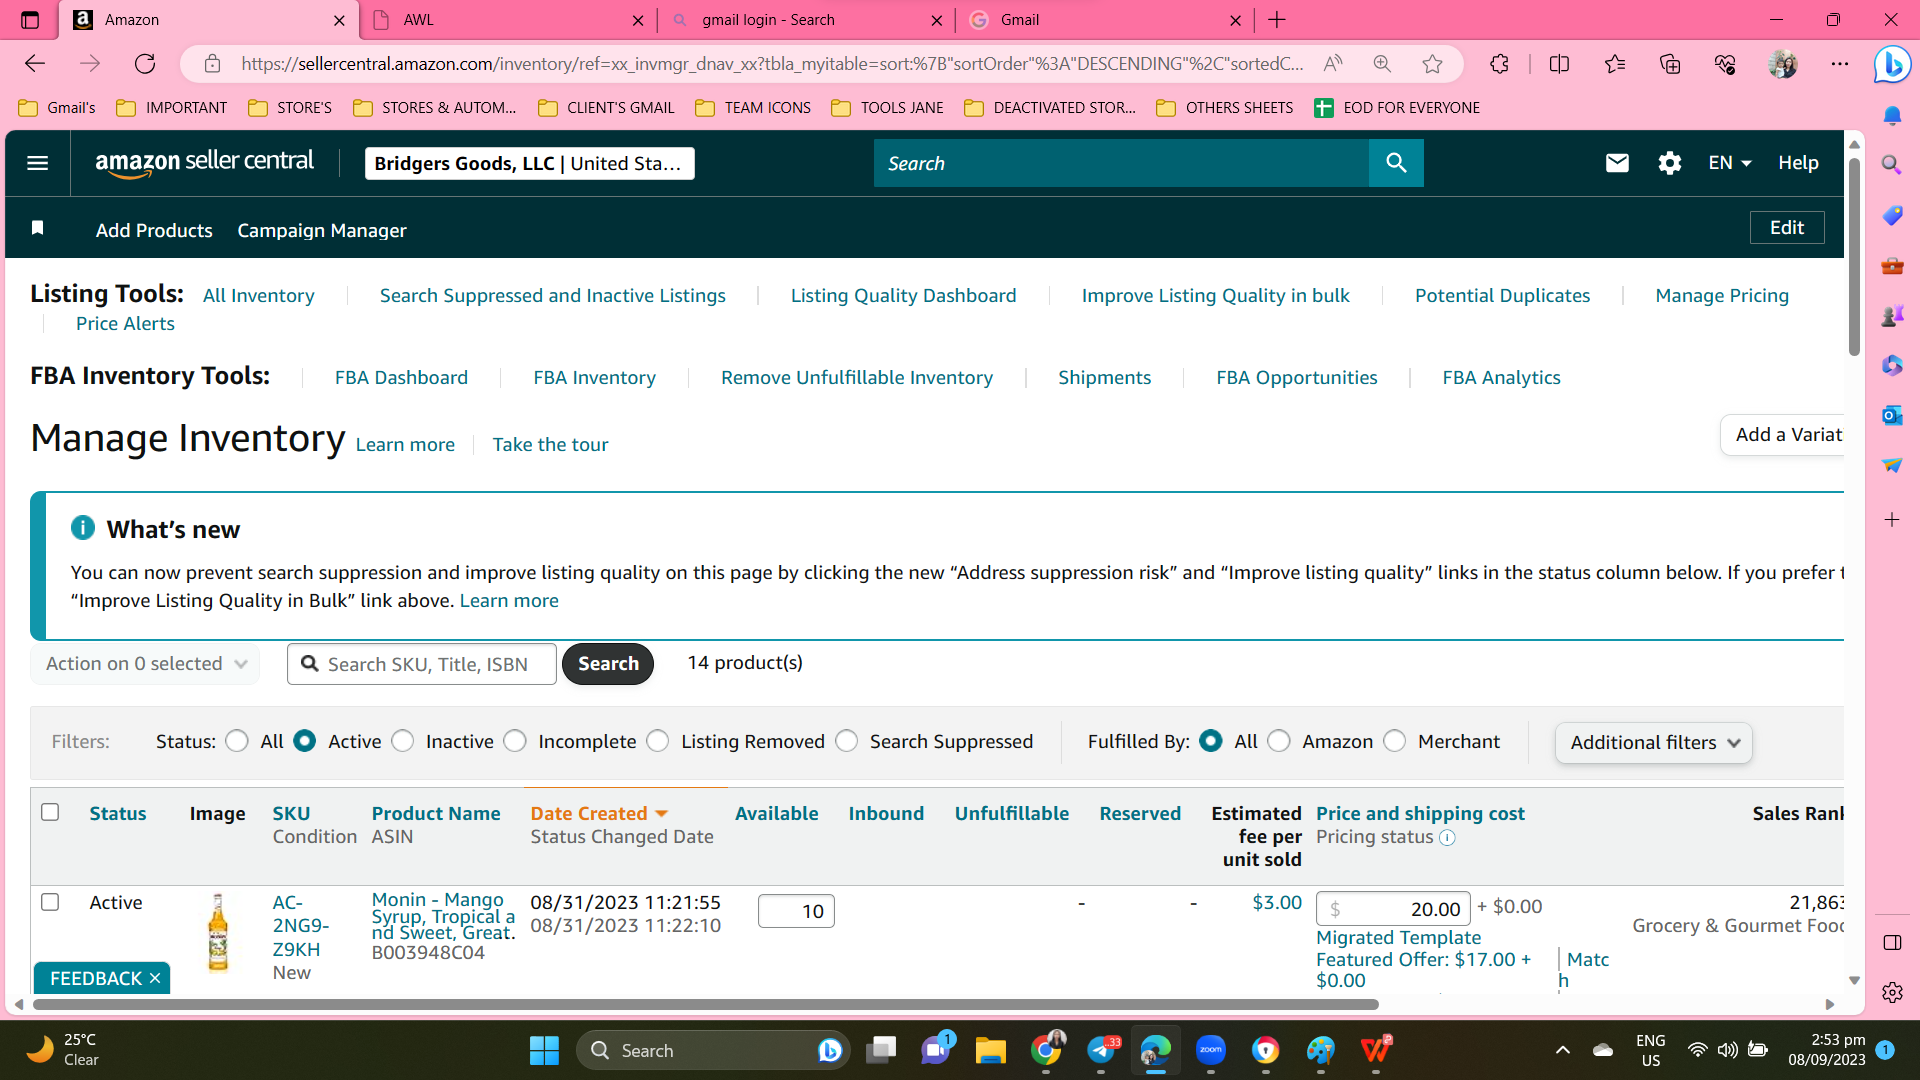Screen dimensions: 1920x1080
Task: Click in the Search SKU, Title, ISBN field
Action: pyautogui.click(x=422, y=664)
